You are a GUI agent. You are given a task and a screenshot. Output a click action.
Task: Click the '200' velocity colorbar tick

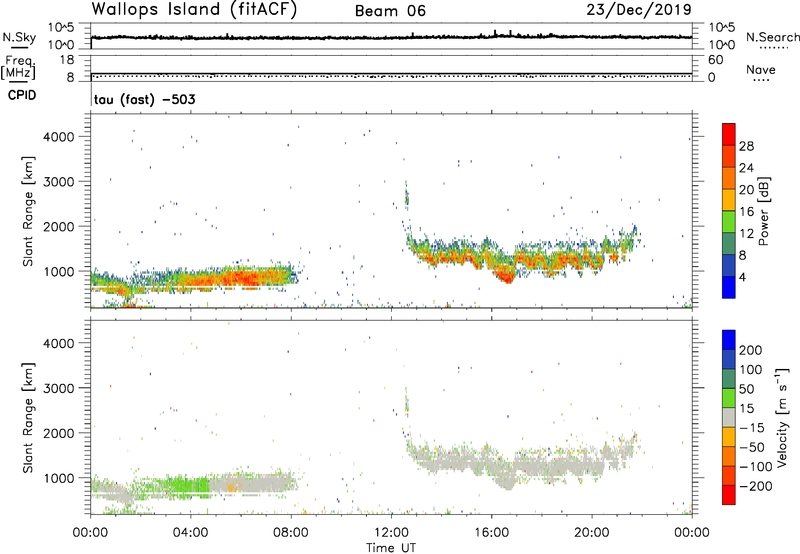tap(751, 350)
